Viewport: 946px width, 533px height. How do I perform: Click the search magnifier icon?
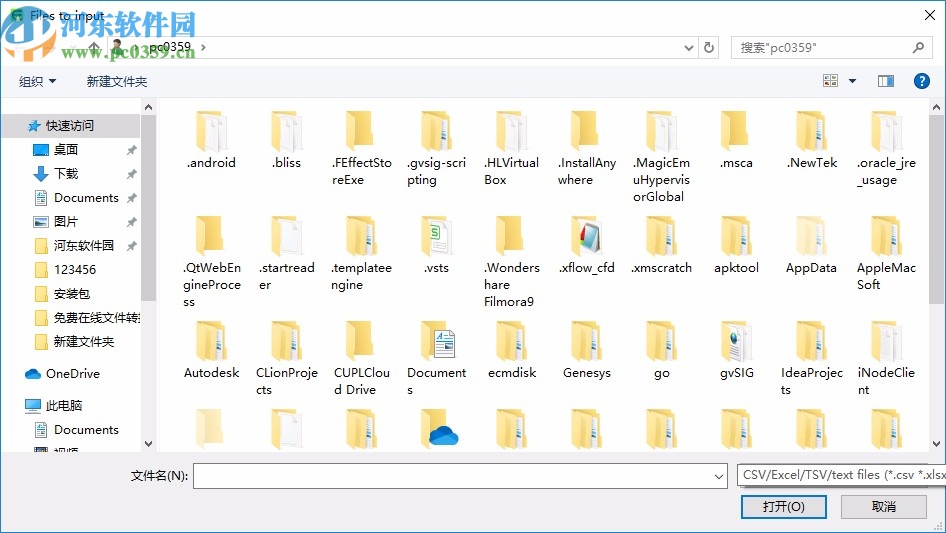coord(918,47)
